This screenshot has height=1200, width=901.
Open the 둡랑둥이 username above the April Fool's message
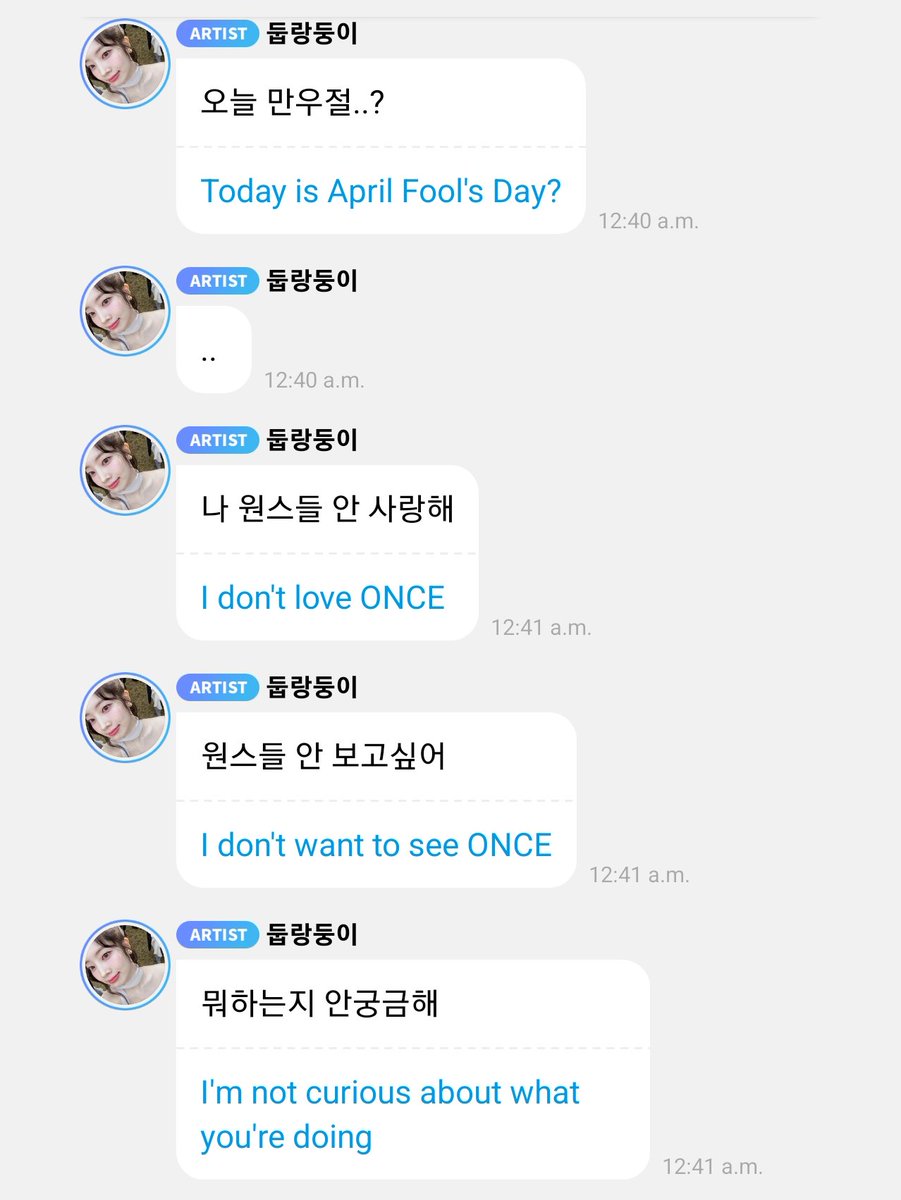tap(312, 34)
